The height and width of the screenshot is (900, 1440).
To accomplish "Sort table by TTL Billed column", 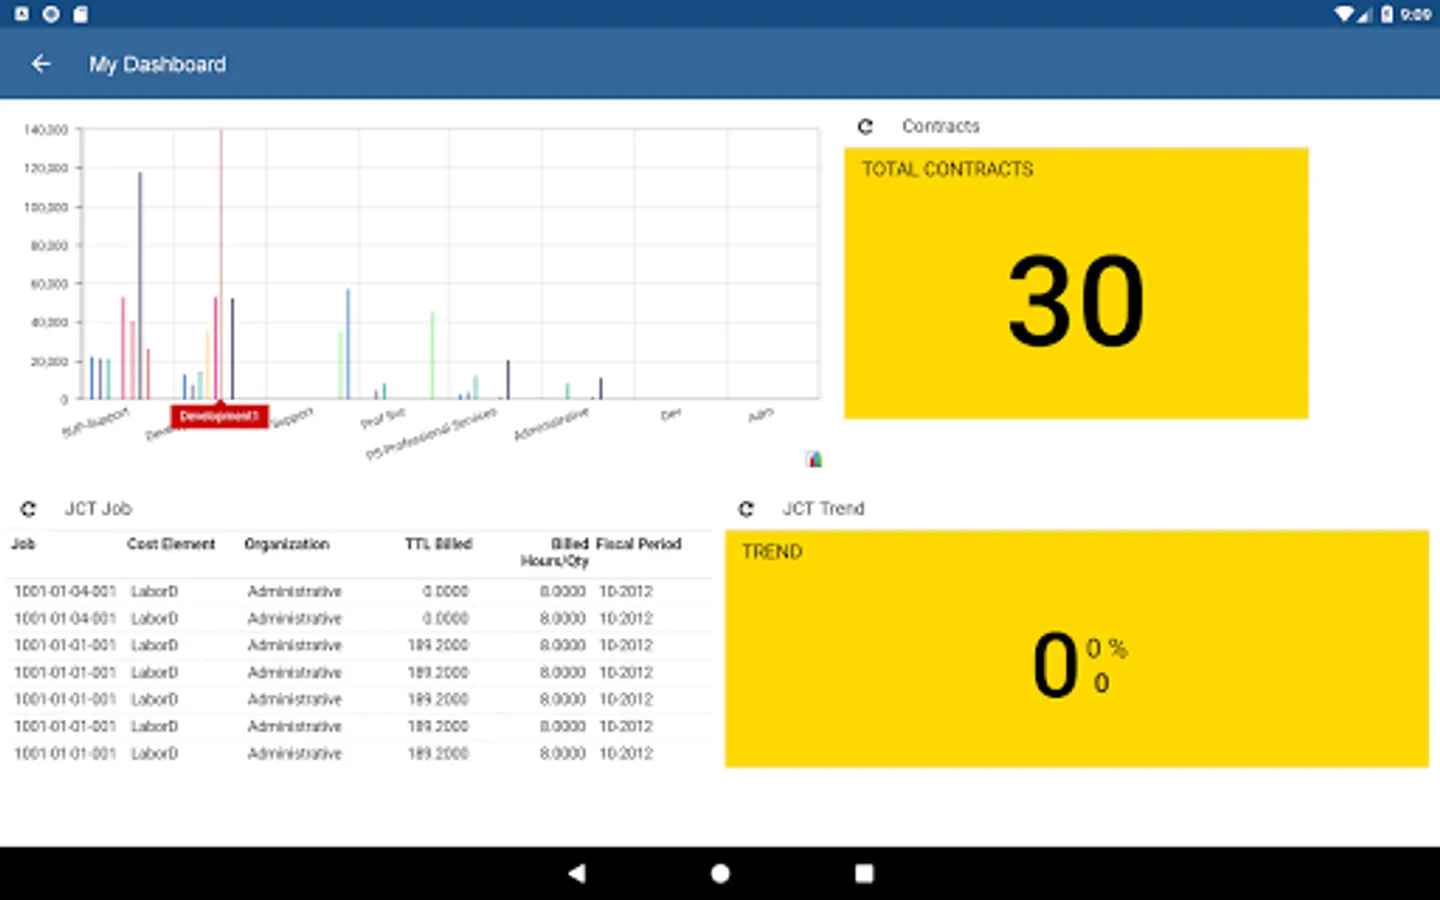I will [438, 544].
